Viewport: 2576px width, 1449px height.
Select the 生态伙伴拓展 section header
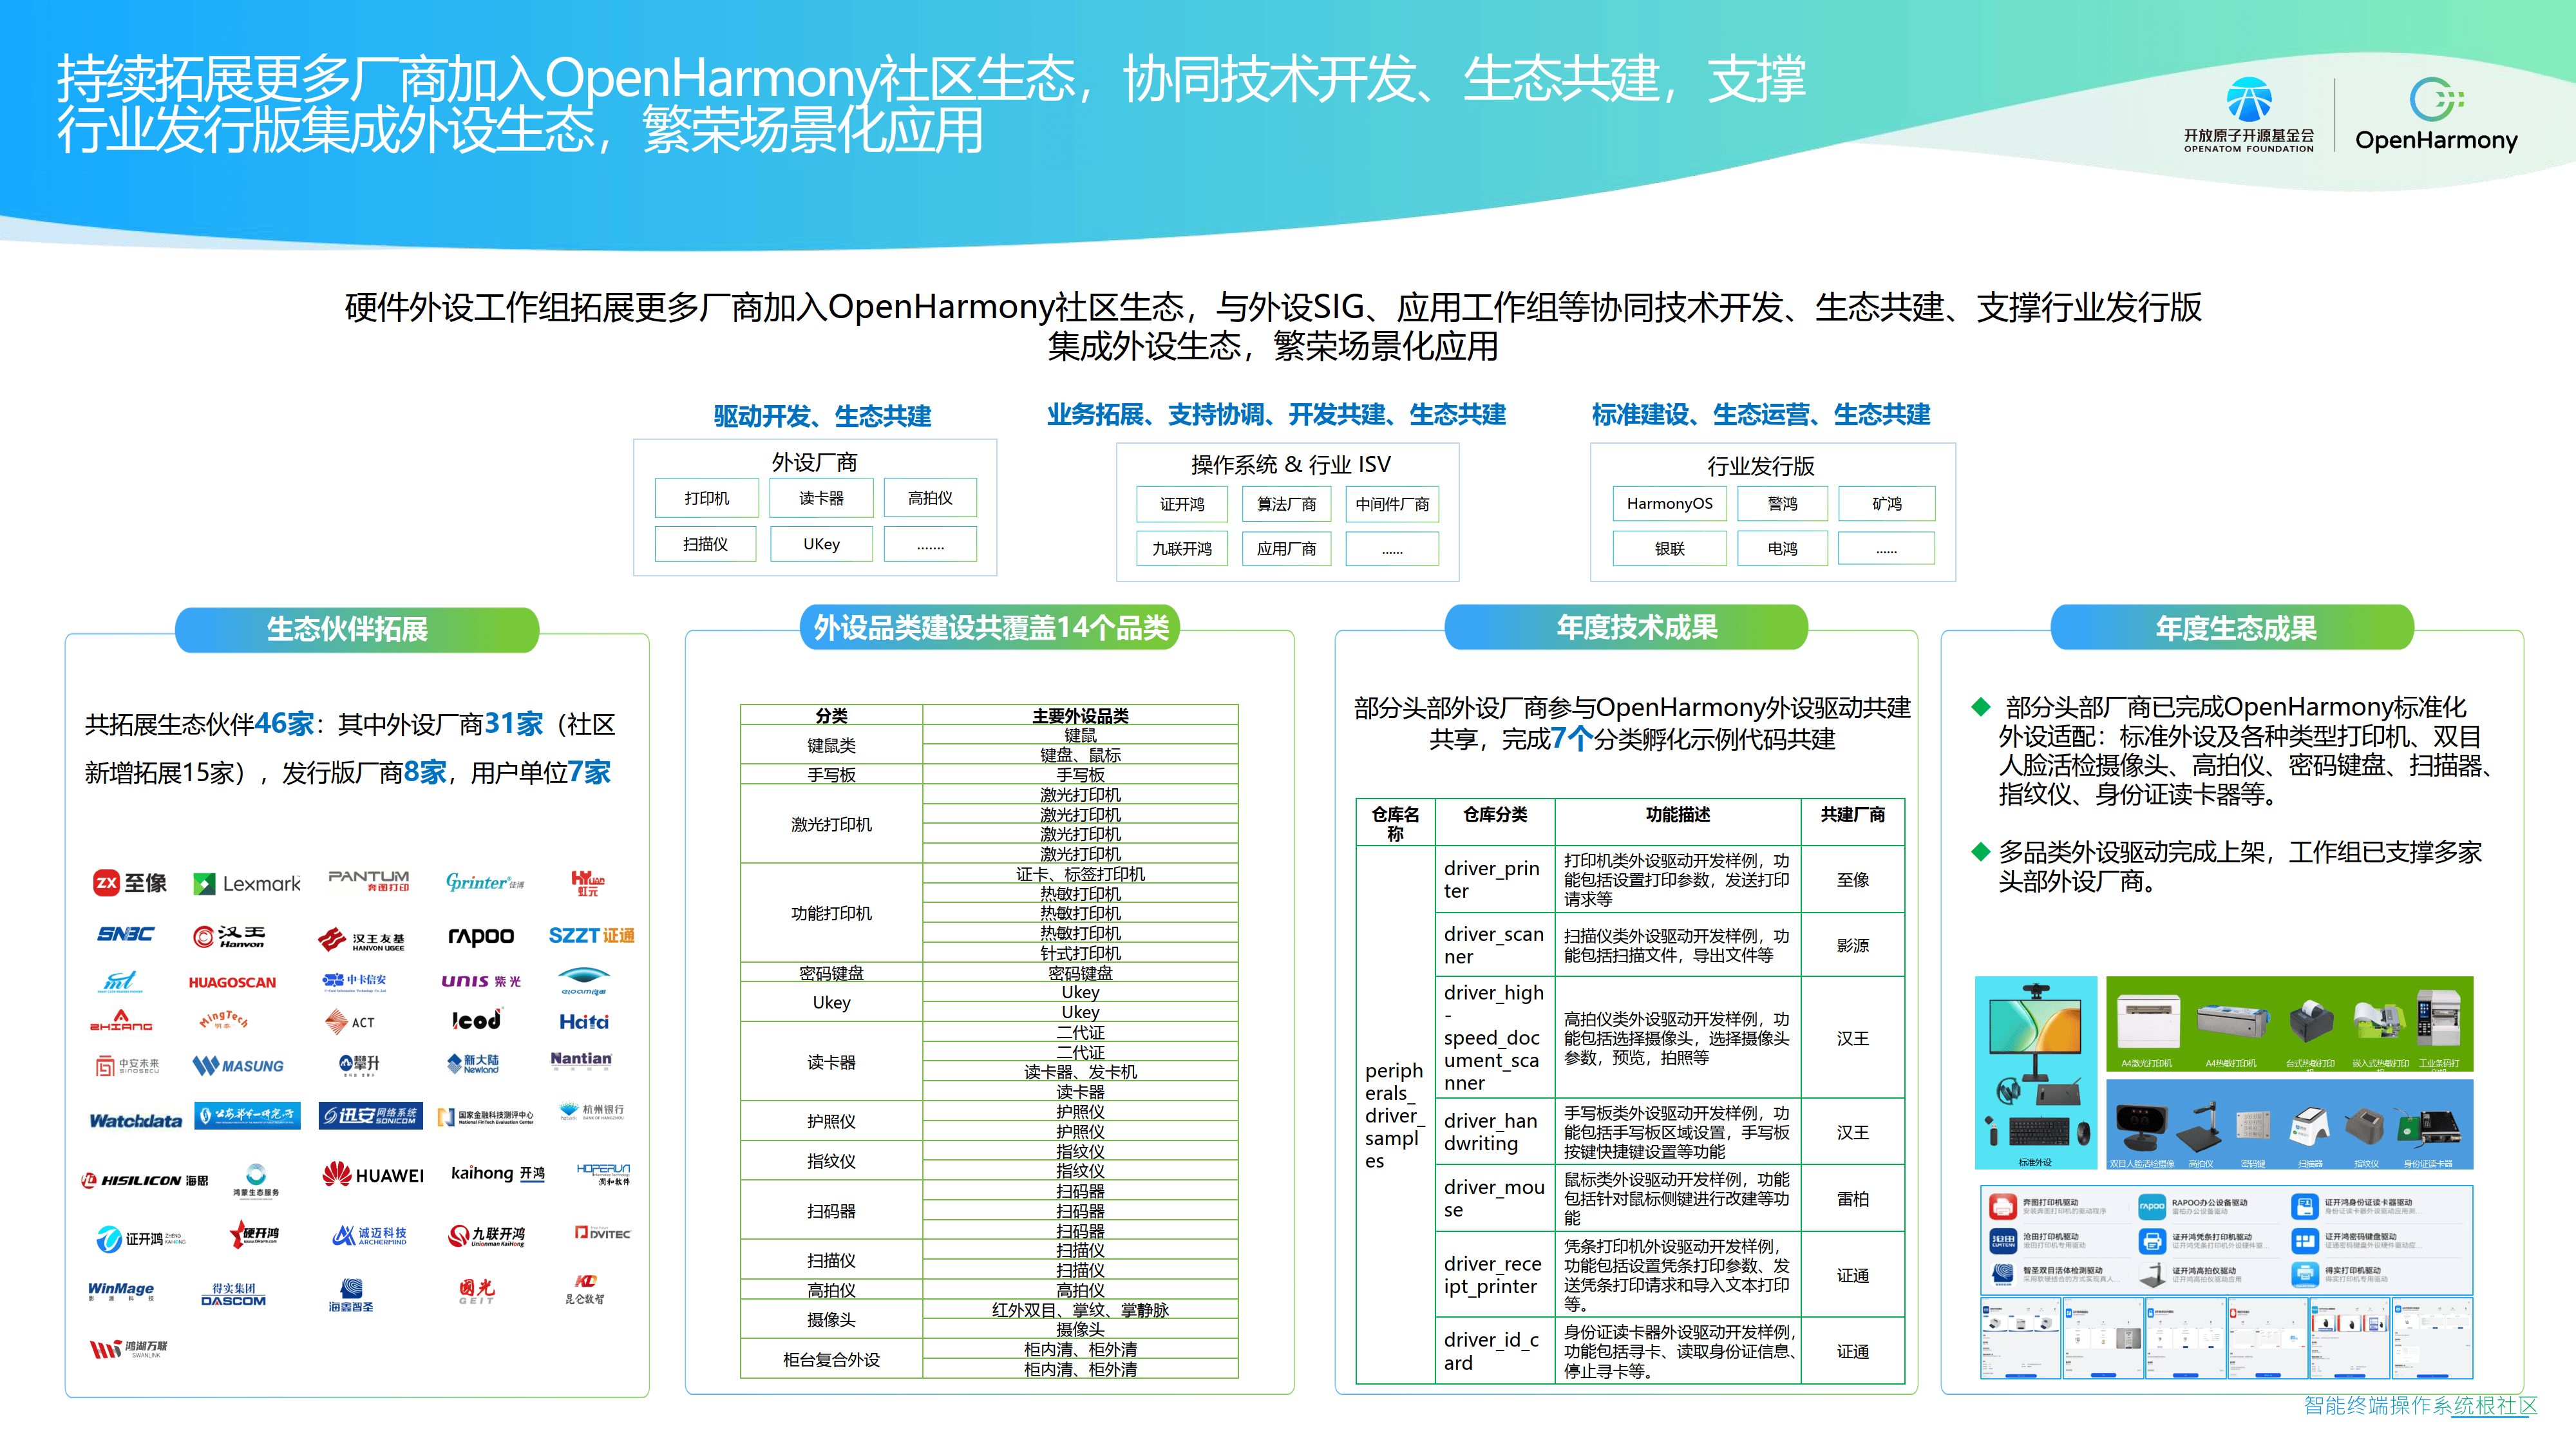(357, 629)
